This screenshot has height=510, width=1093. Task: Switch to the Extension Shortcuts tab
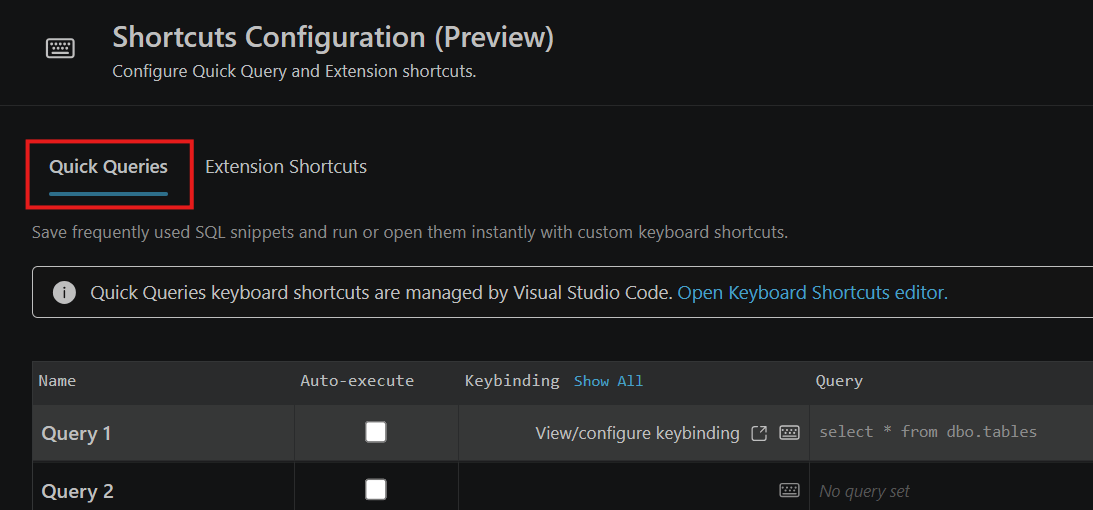(x=286, y=167)
